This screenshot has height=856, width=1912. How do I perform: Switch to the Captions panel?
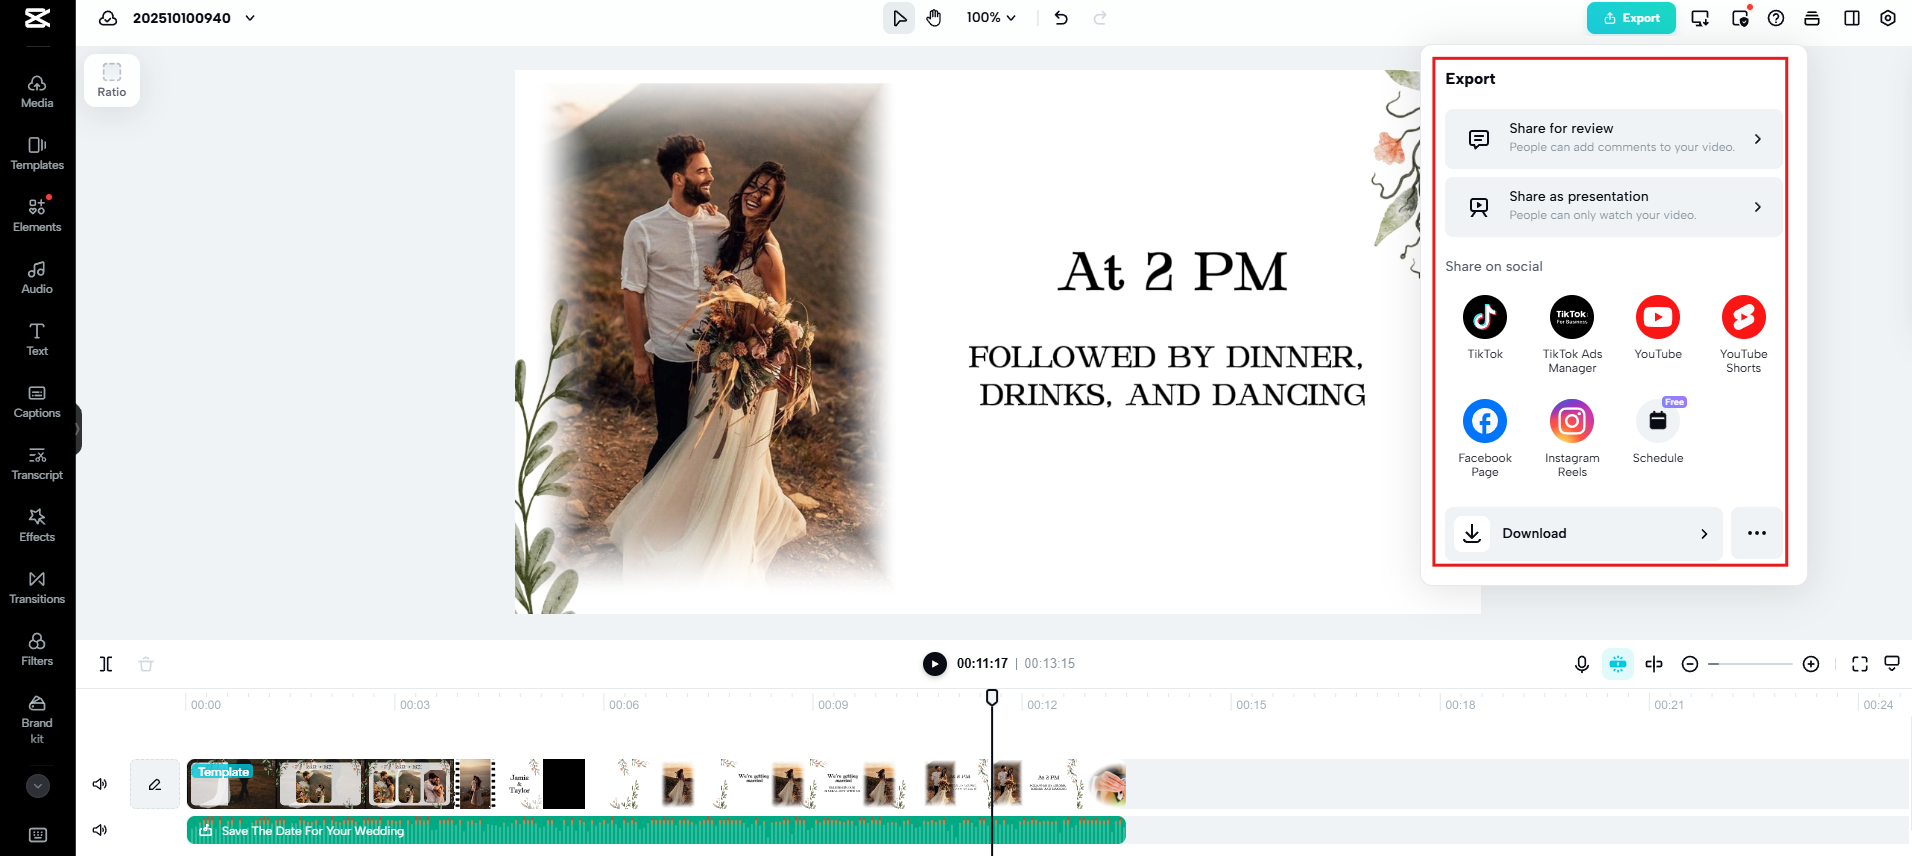[37, 401]
